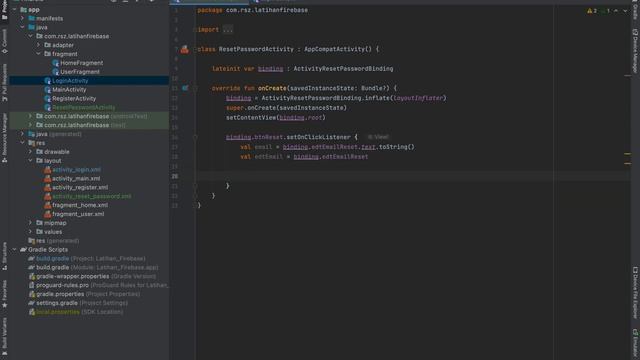The width and height of the screenshot is (640, 360).
Task: Open the Emulator side panel
Action: tap(635, 344)
